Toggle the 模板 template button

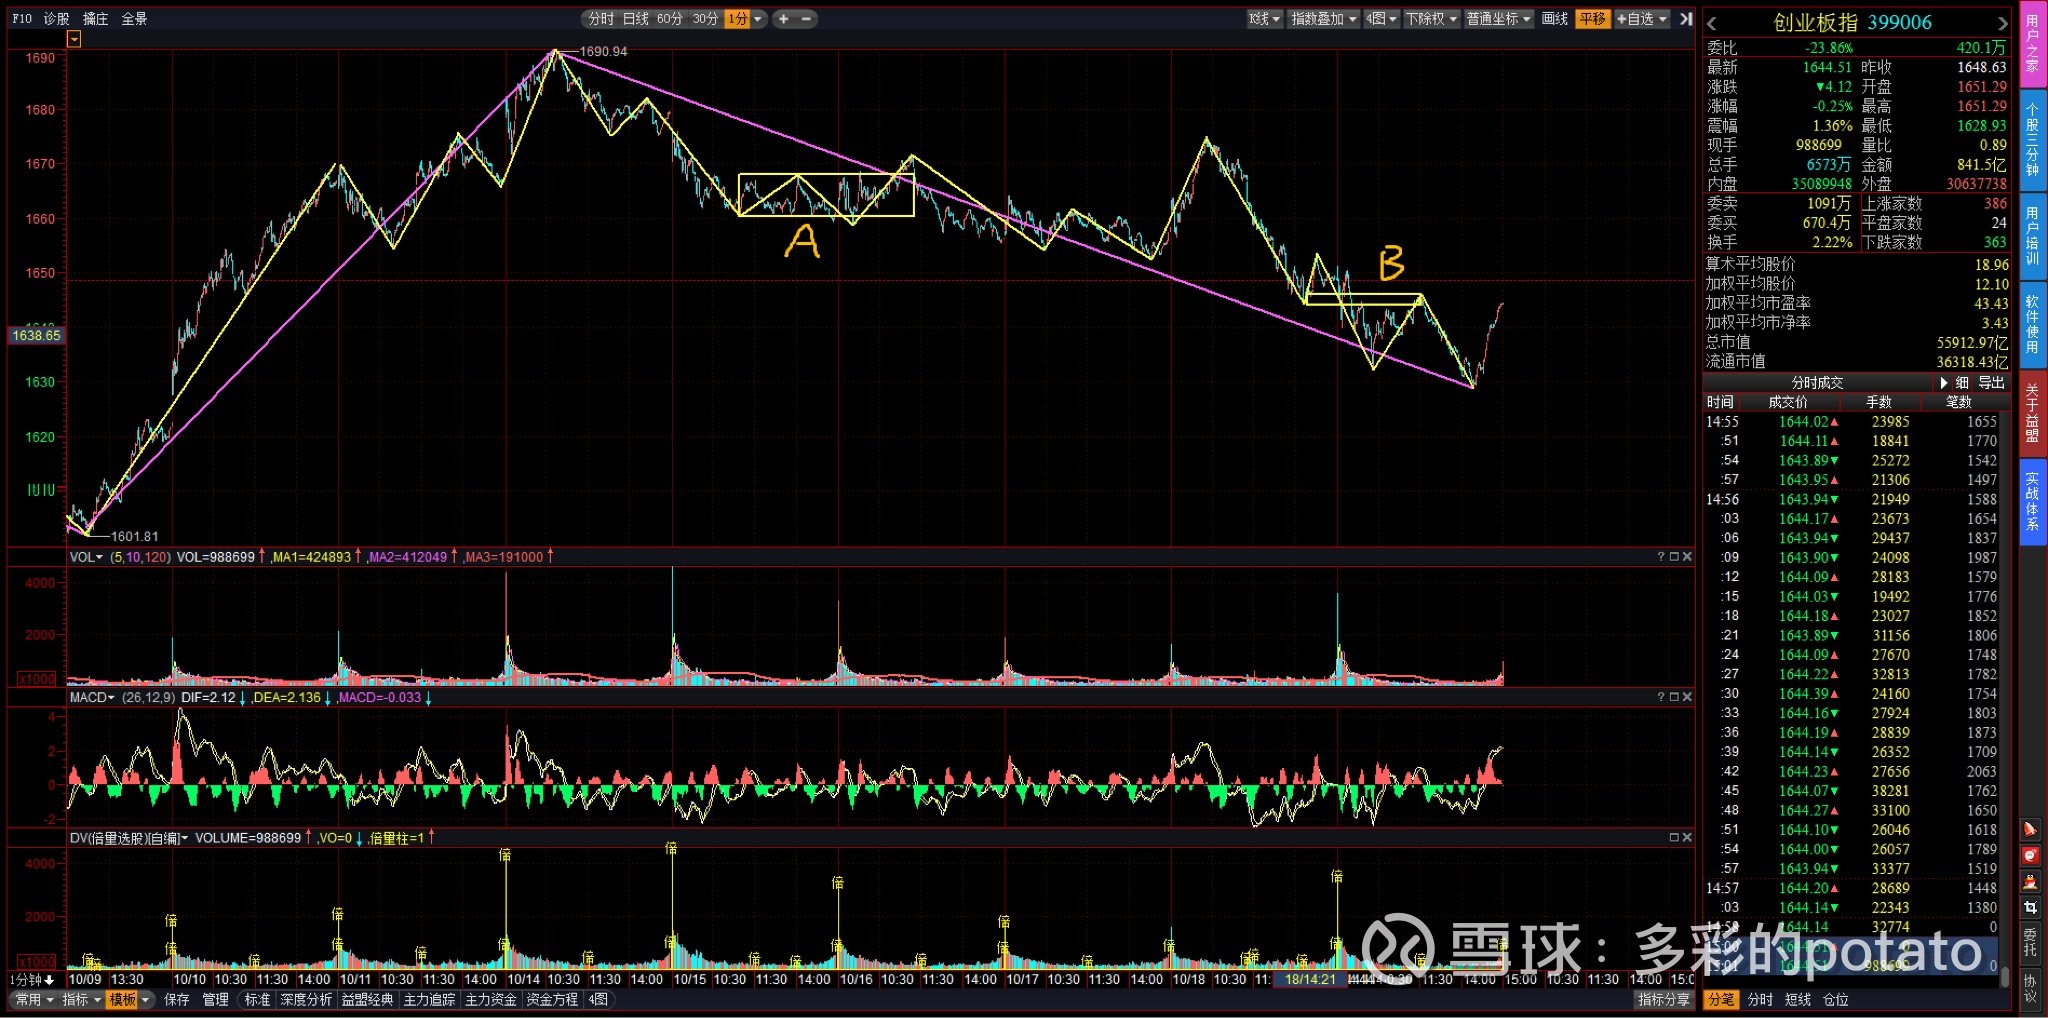[x=122, y=1000]
